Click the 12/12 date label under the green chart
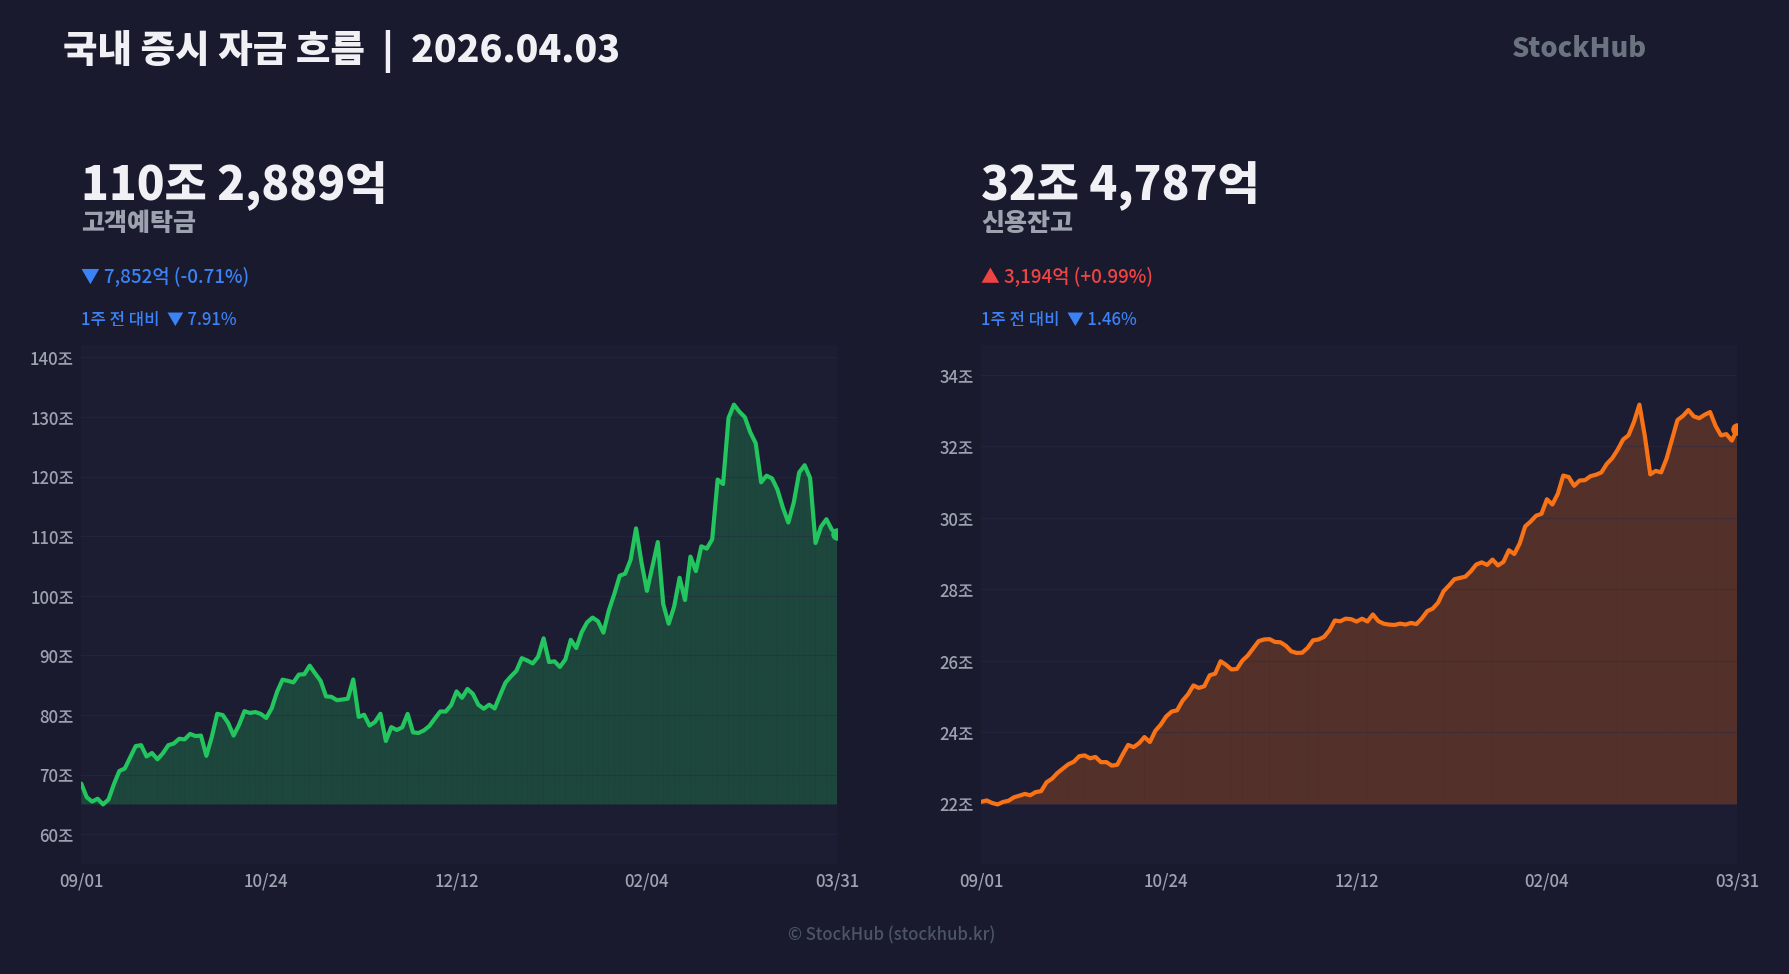 coord(456,881)
